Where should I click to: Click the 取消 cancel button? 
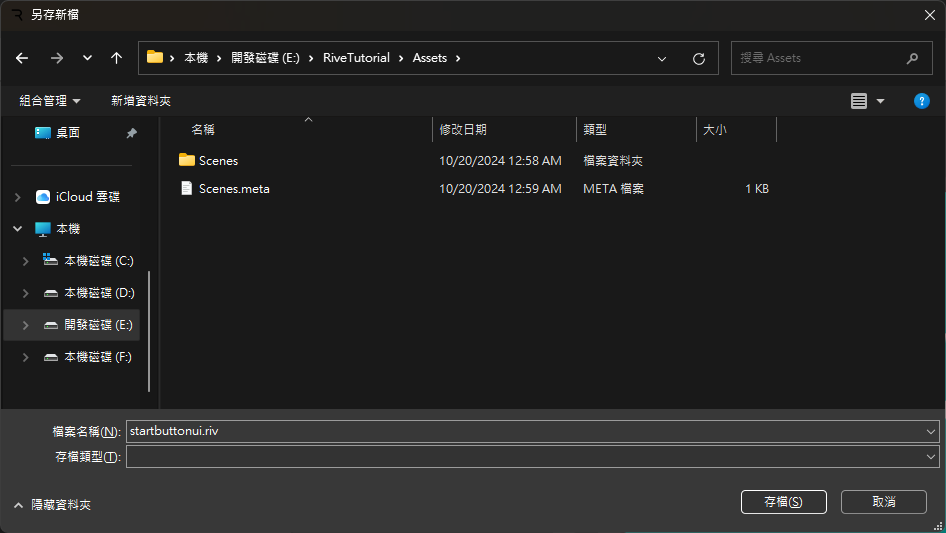883,501
